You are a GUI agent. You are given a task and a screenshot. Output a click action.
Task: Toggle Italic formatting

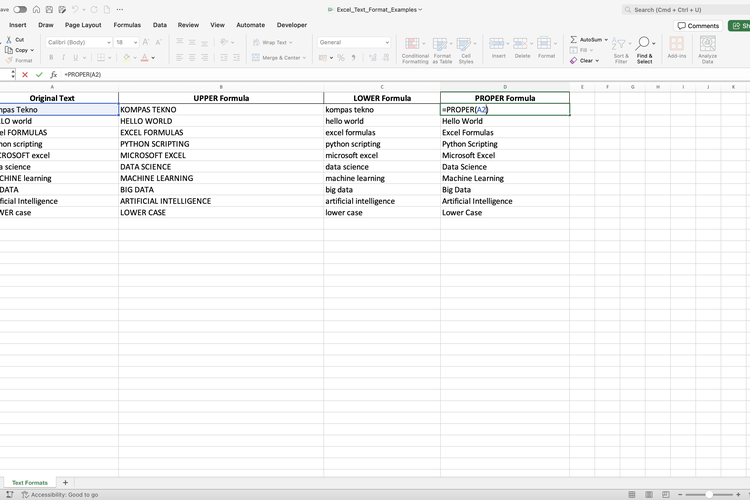point(63,58)
